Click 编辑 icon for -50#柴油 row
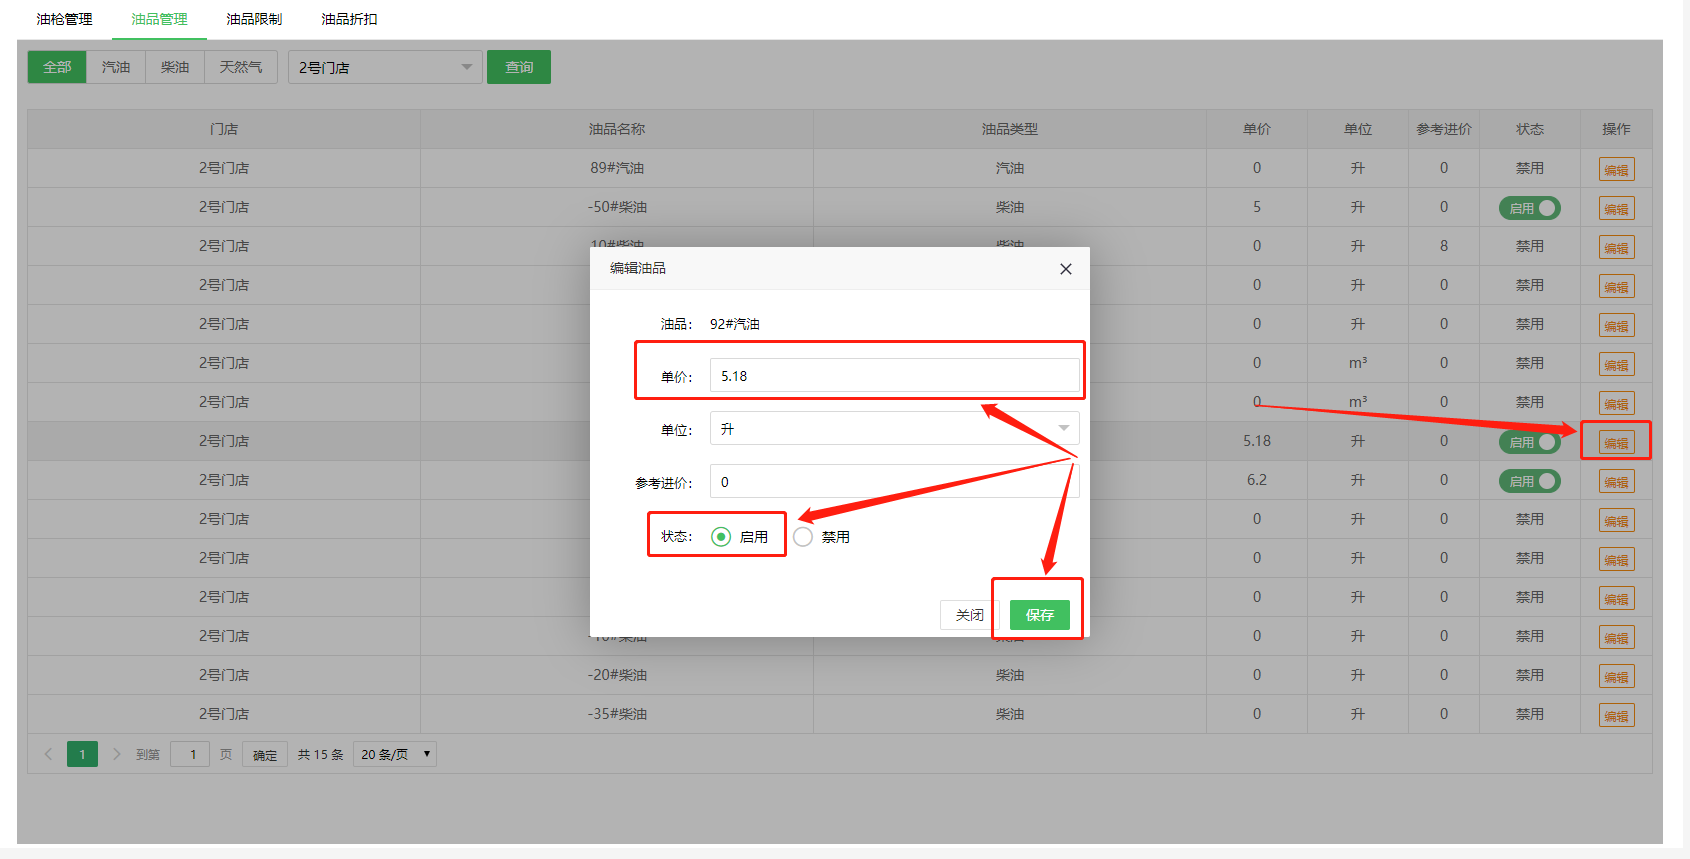Viewport: 1690px width, 859px height. 1616,209
